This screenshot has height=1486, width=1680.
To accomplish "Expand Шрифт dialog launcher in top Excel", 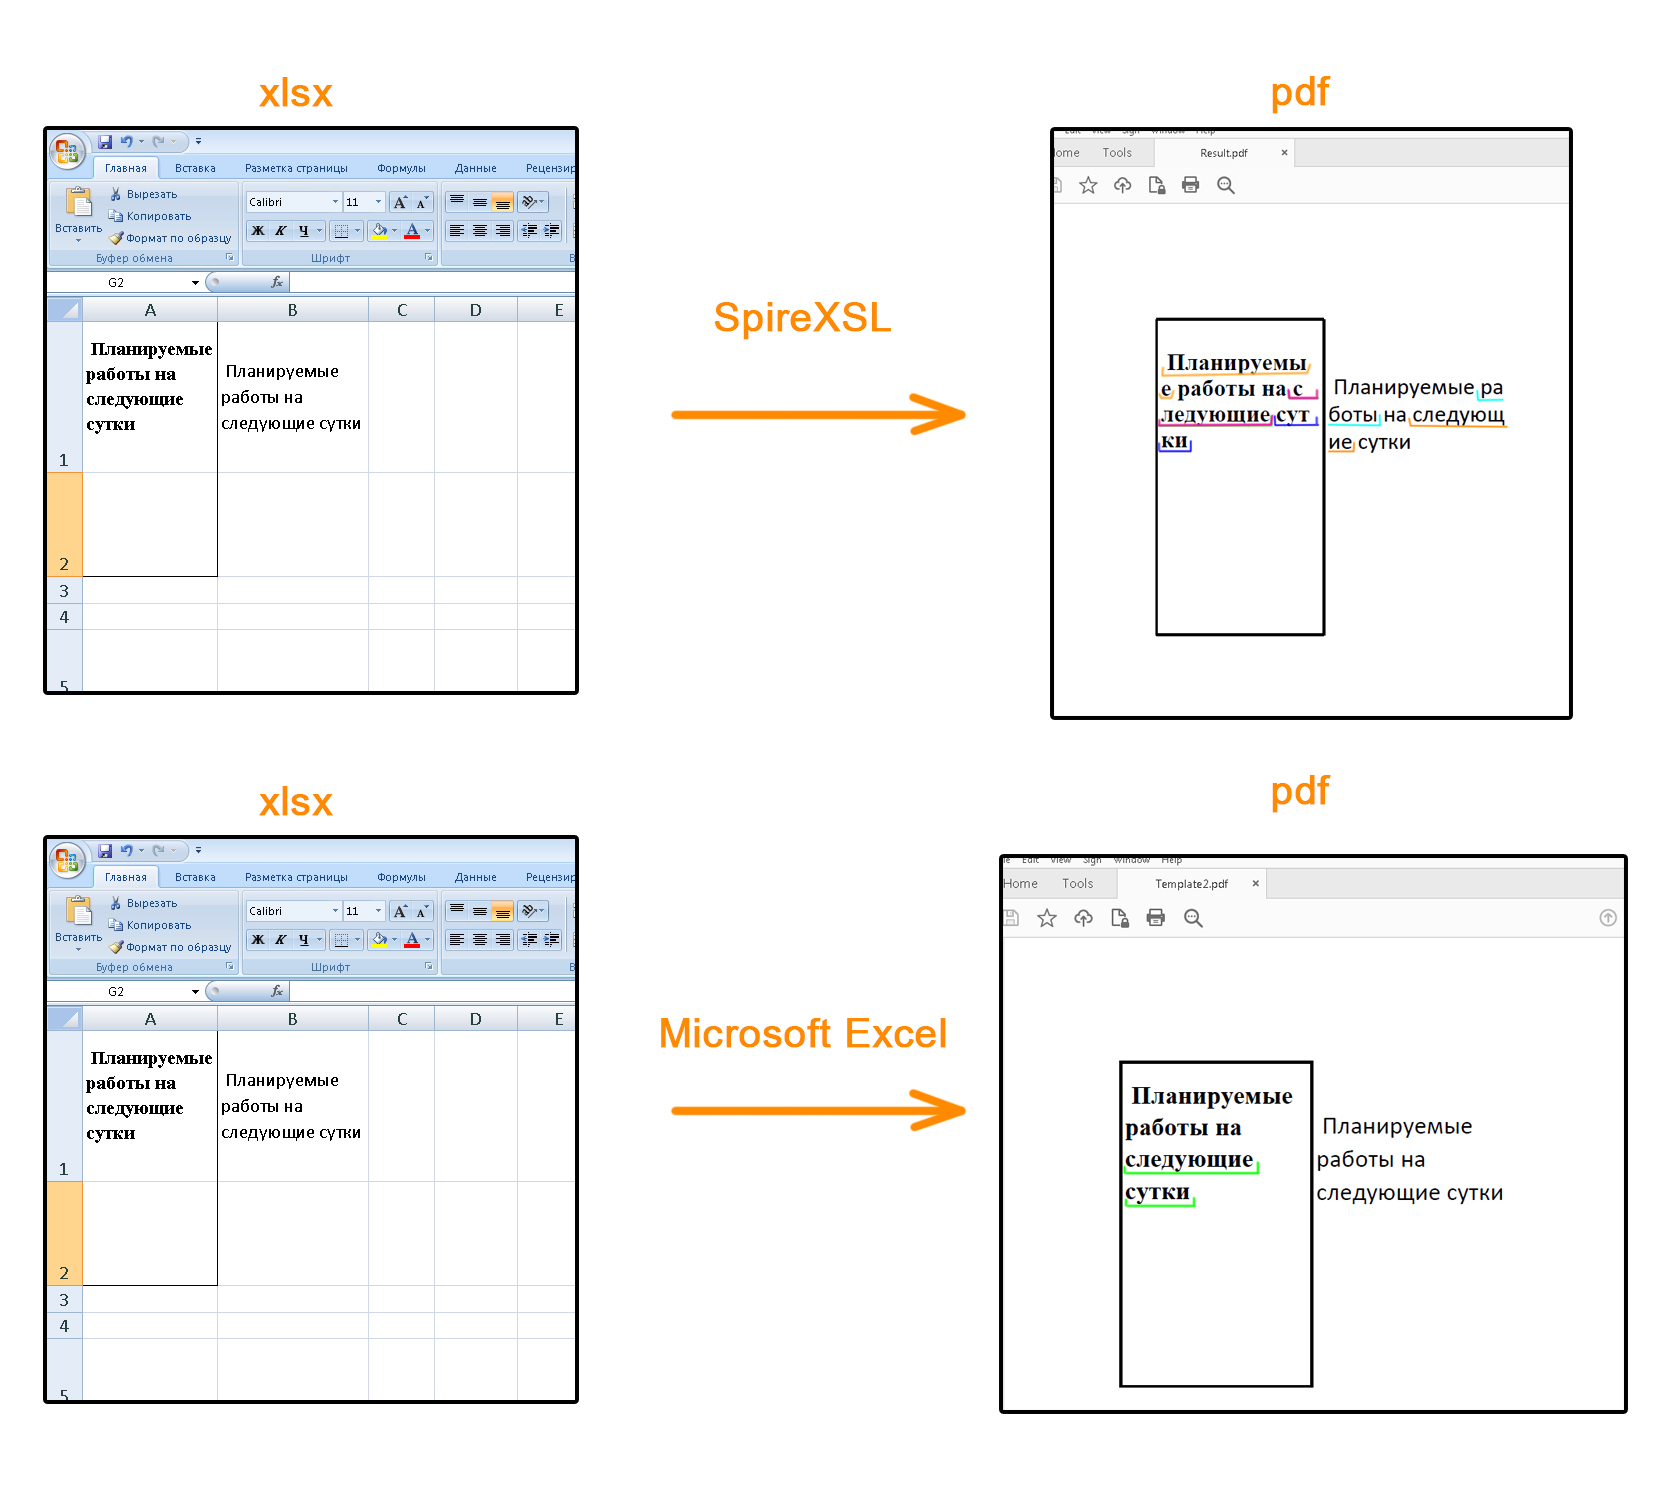I will pyautogui.click(x=429, y=258).
